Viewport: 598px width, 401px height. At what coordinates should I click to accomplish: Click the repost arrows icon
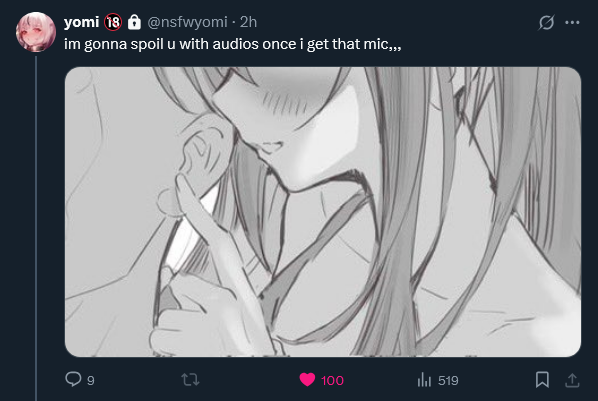[x=190, y=380]
